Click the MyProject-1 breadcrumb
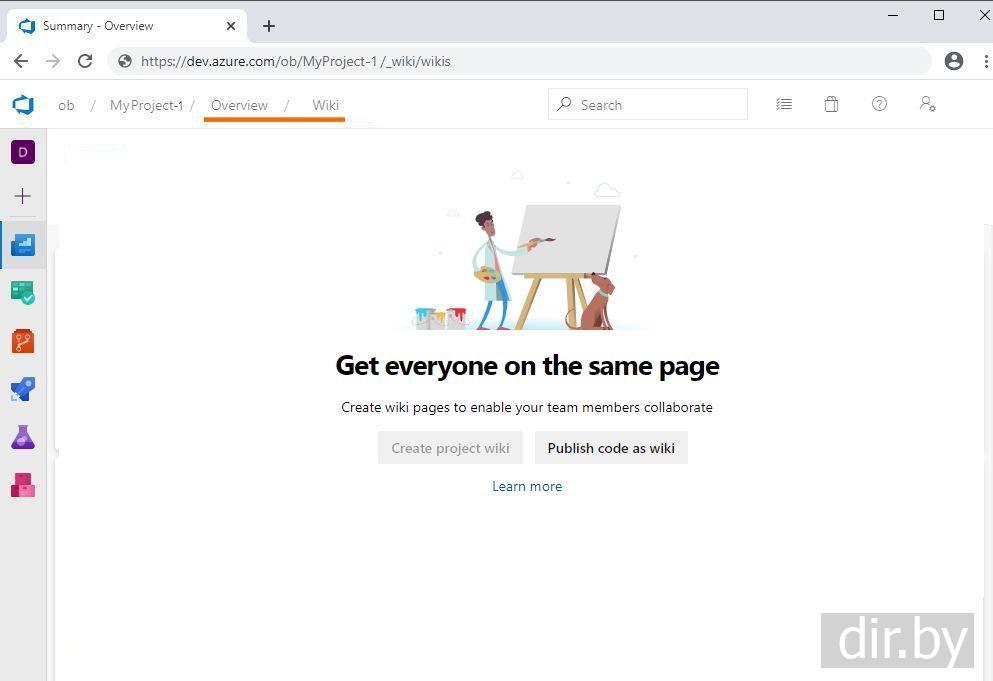Image resolution: width=993 pixels, height=681 pixels. pos(146,105)
